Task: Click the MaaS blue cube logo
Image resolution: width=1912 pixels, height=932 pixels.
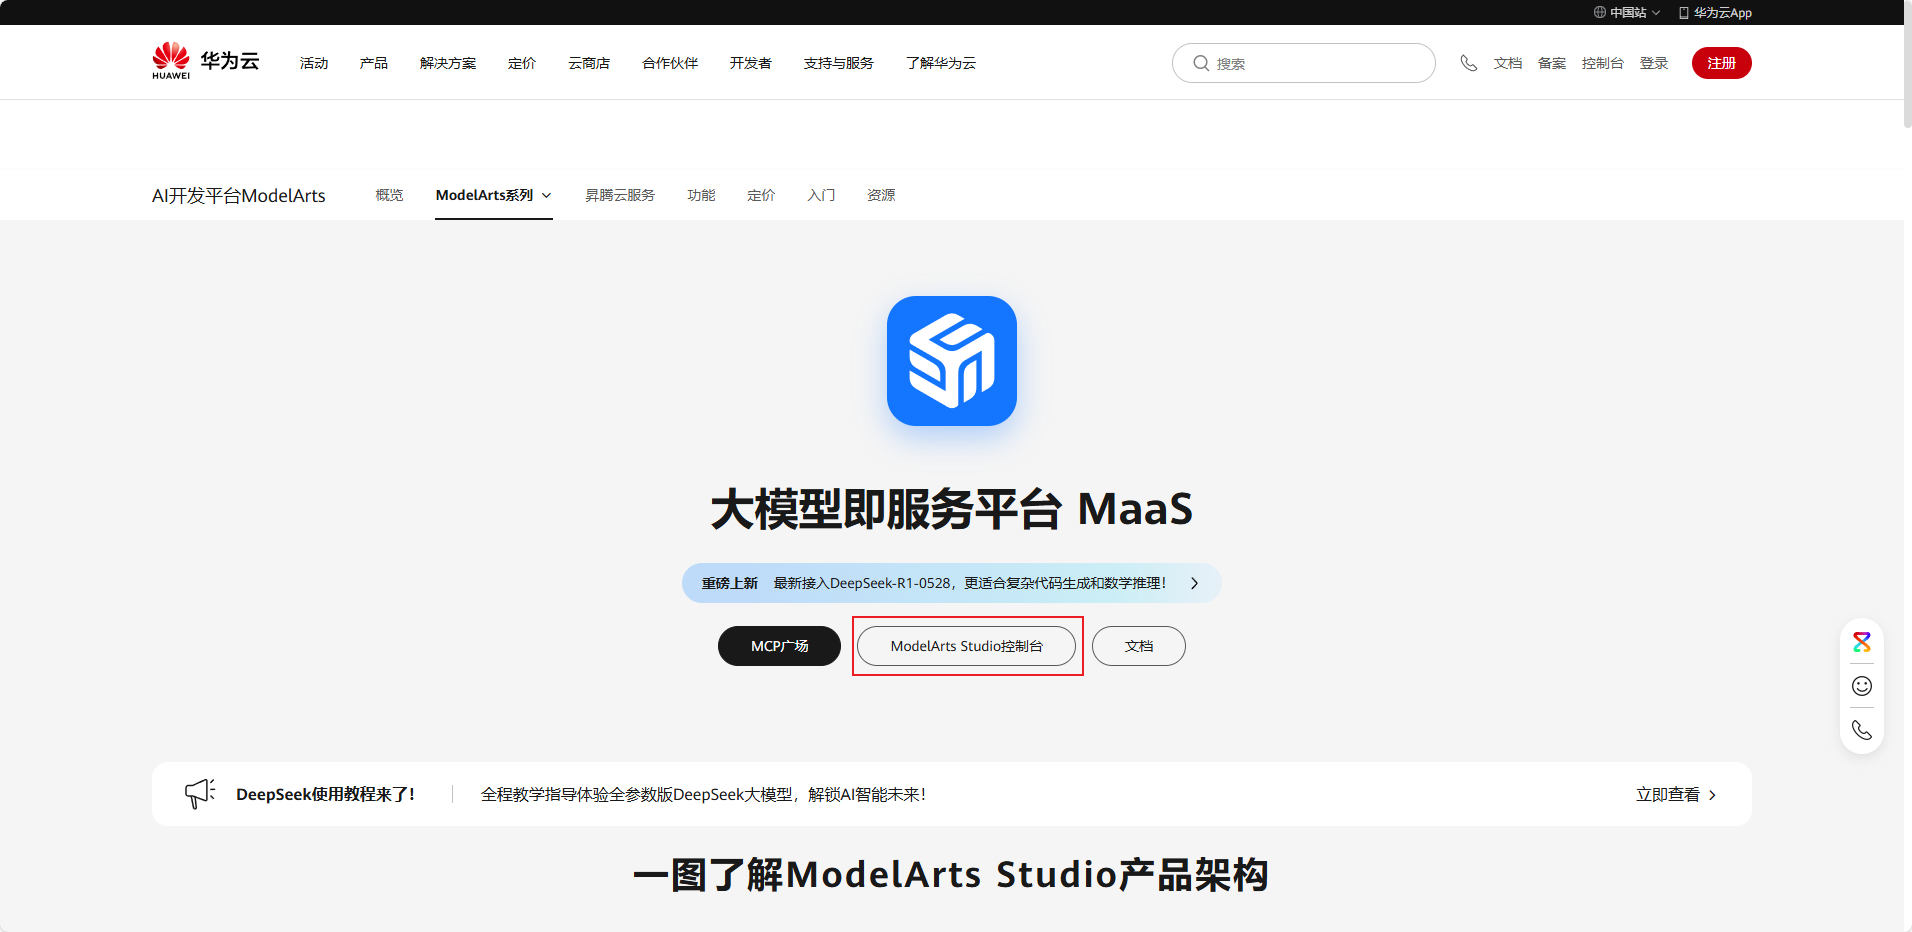Action: point(952,361)
